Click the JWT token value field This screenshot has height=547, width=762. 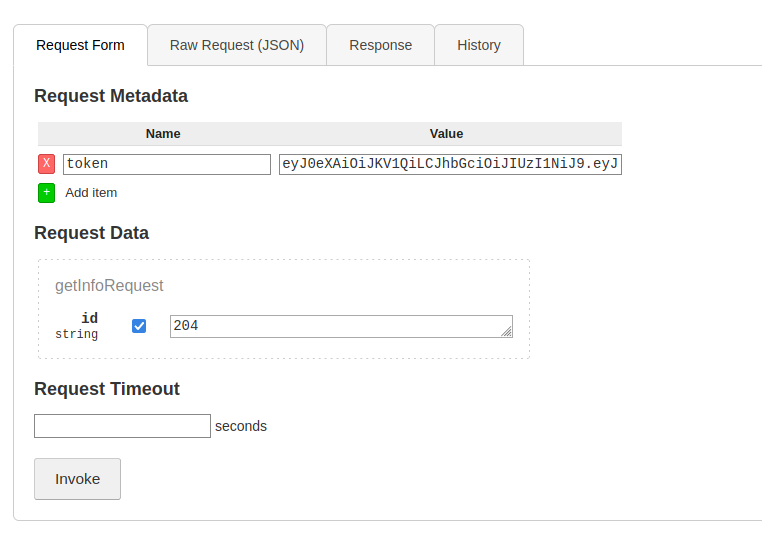(450, 164)
